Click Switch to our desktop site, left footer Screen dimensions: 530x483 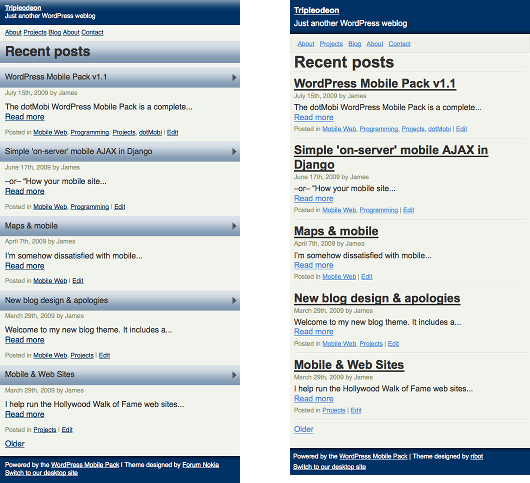click(x=41, y=473)
